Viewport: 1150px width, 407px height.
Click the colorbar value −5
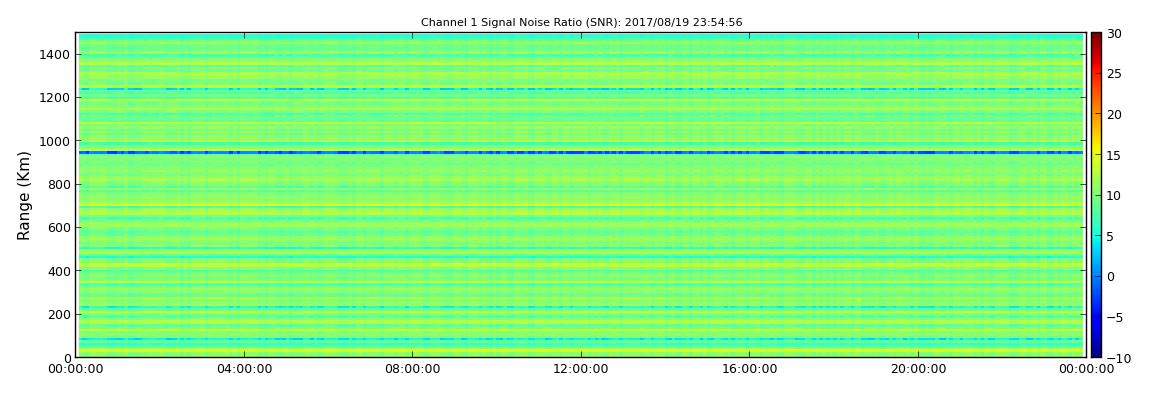click(1114, 318)
